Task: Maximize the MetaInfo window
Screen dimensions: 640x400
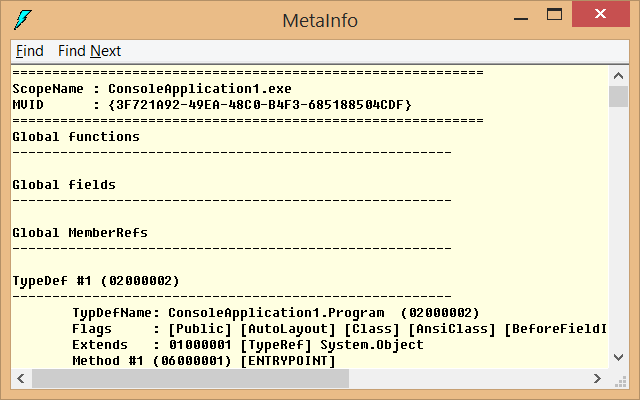Action: pos(554,15)
